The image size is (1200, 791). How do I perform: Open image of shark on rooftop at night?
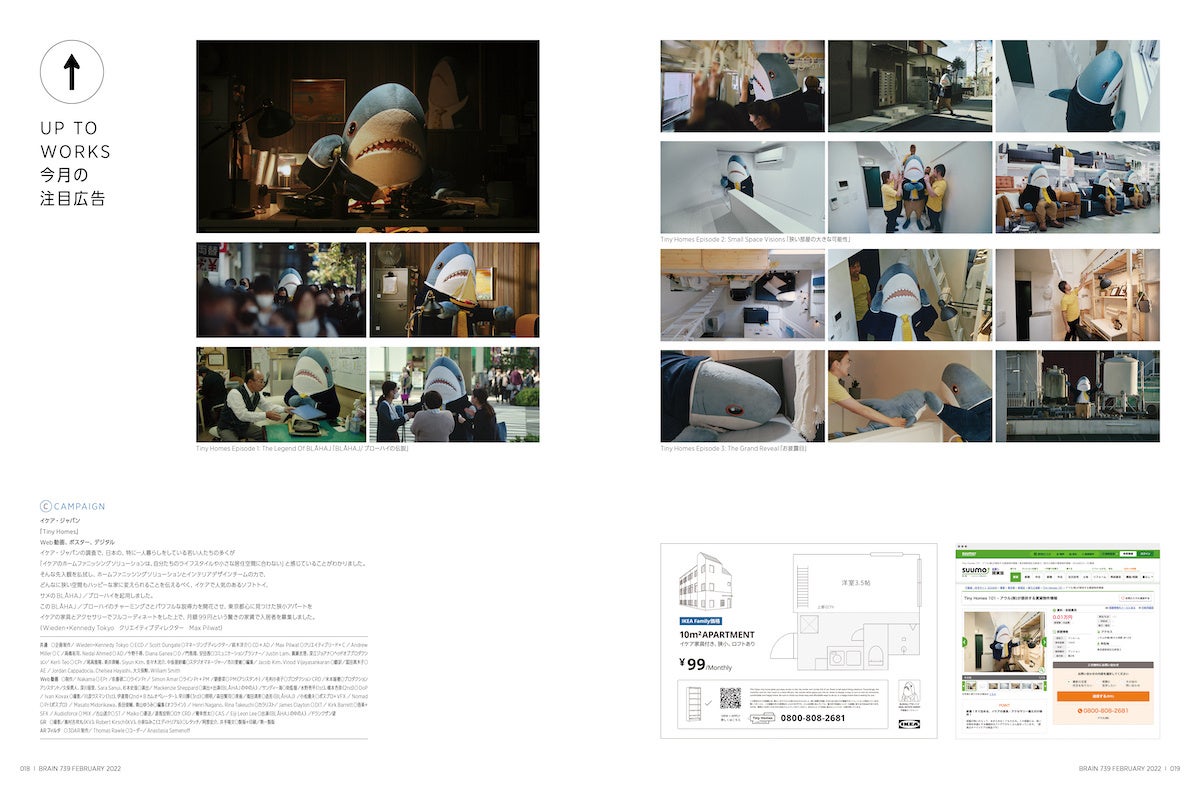click(x=1078, y=396)
